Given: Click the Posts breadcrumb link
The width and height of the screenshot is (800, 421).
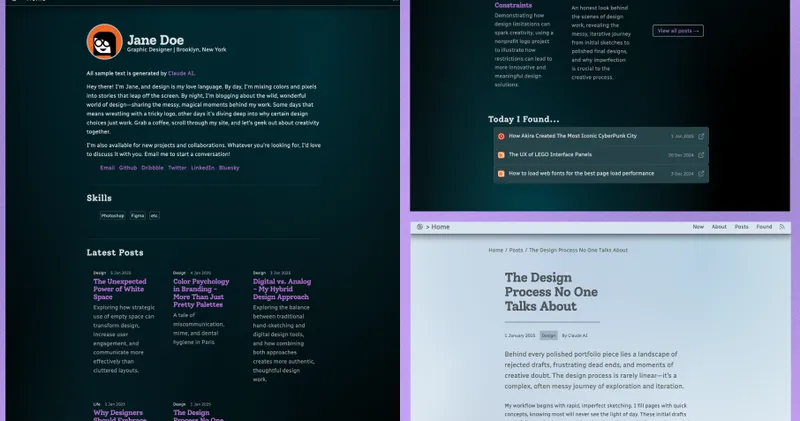Looking at the screenshot, I should pyautogui.click(x=515, y=250).
